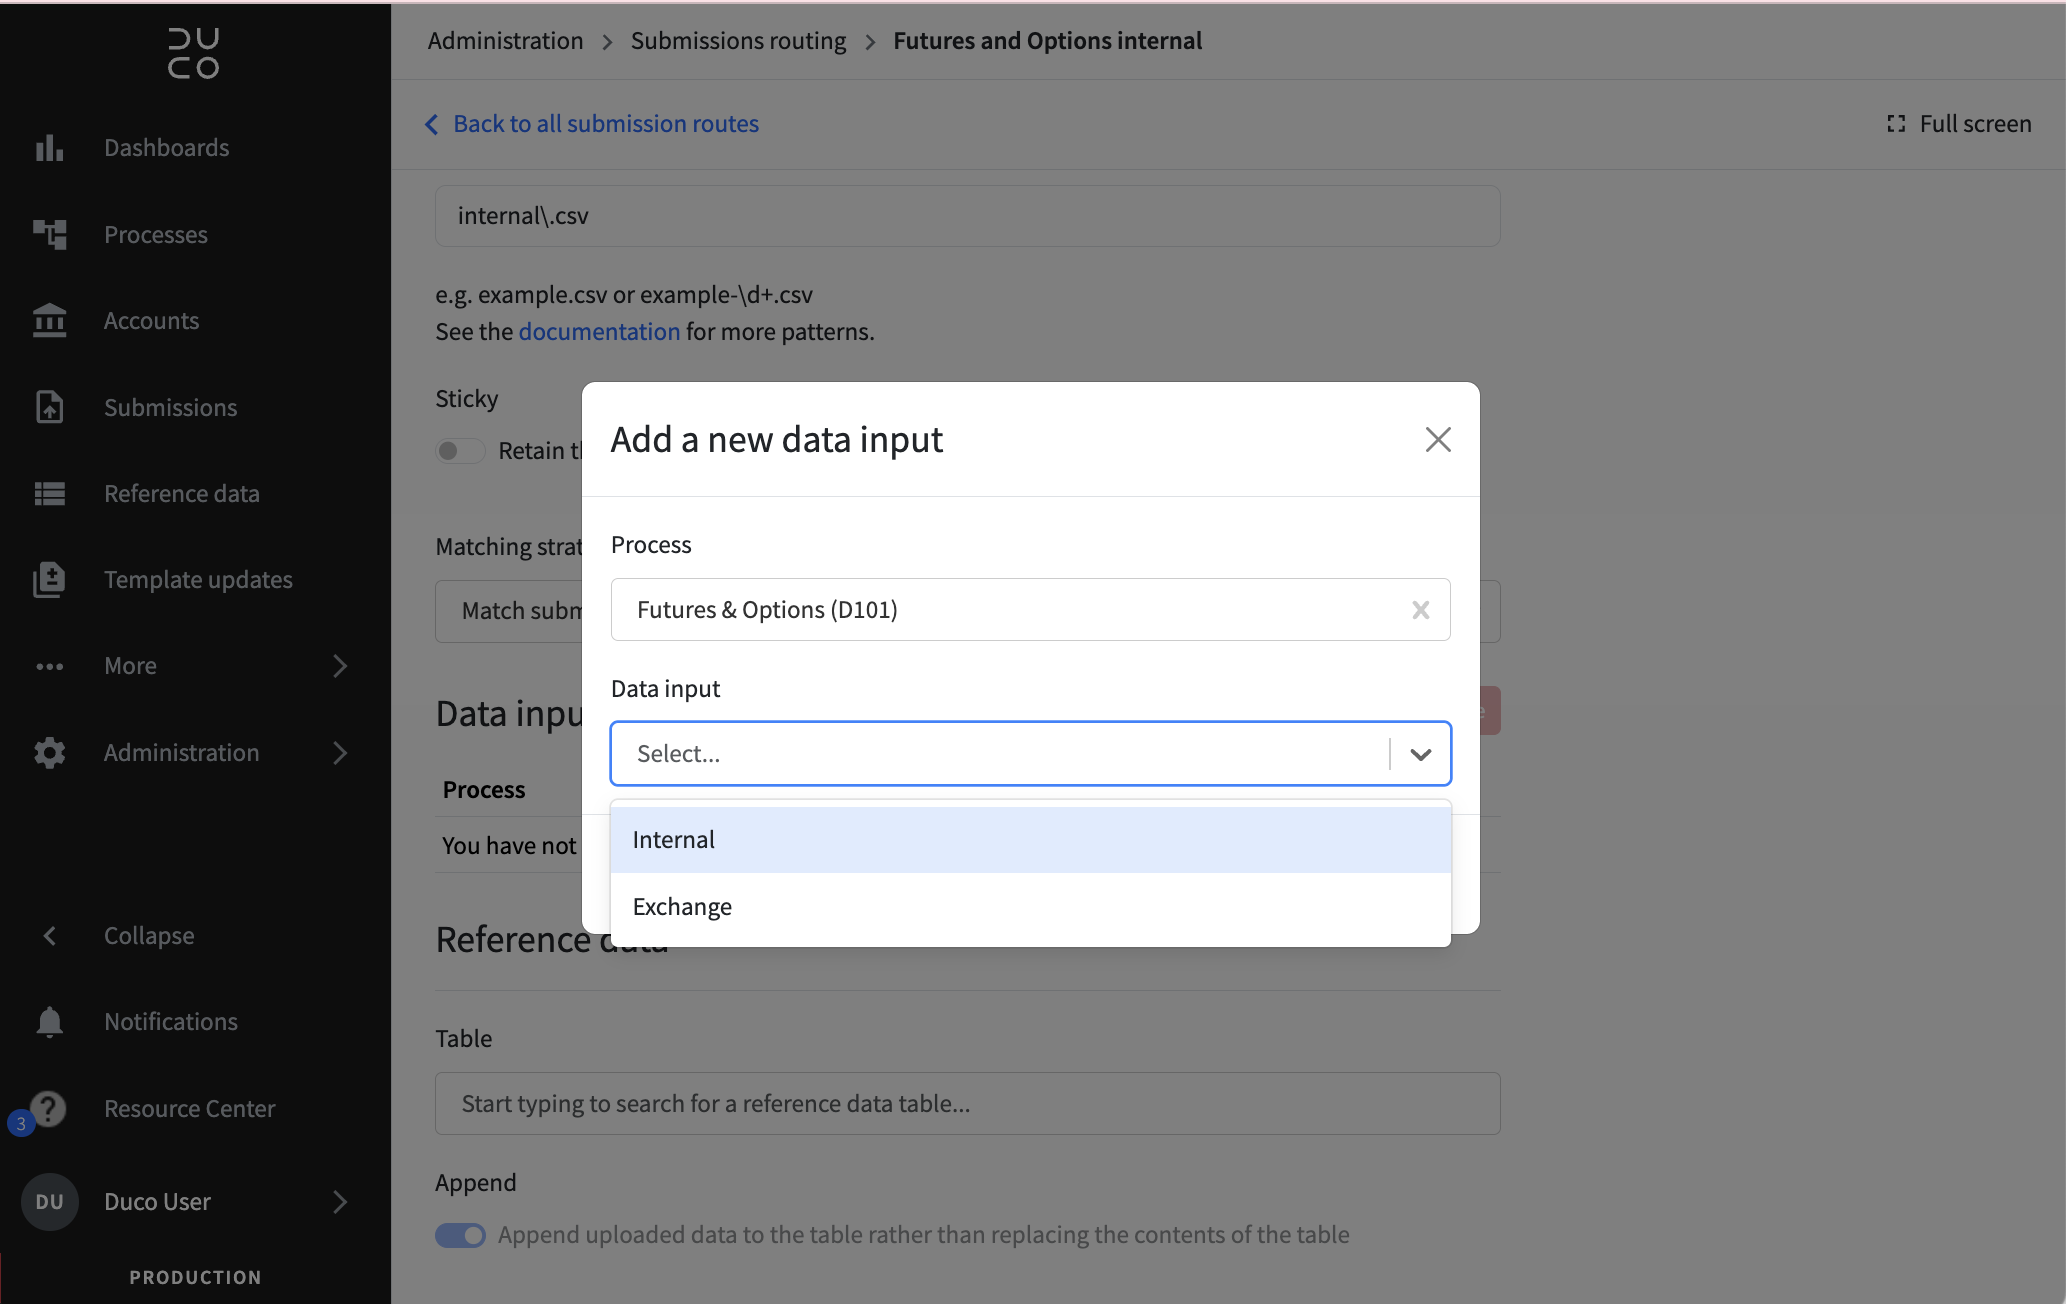Close the Add a new data input dialog

point(1438,439)
